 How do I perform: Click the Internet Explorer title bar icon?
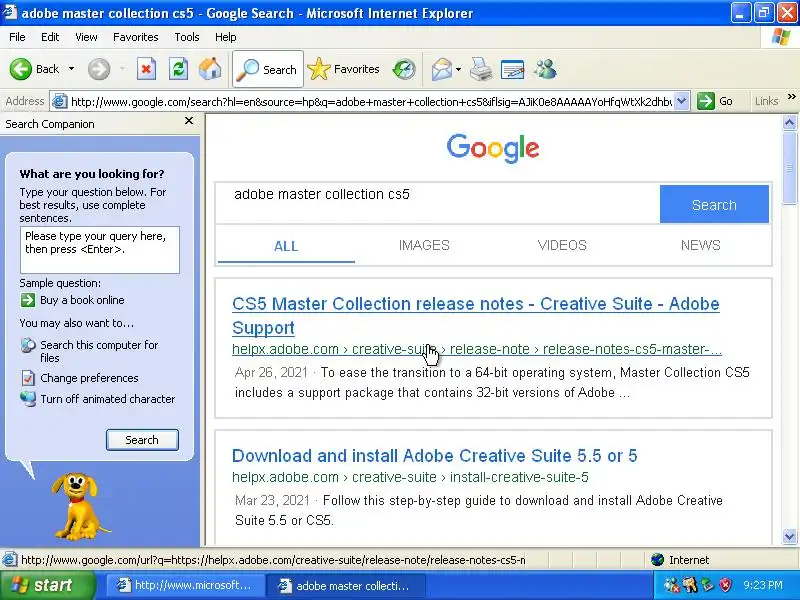[x=9, y=12]
